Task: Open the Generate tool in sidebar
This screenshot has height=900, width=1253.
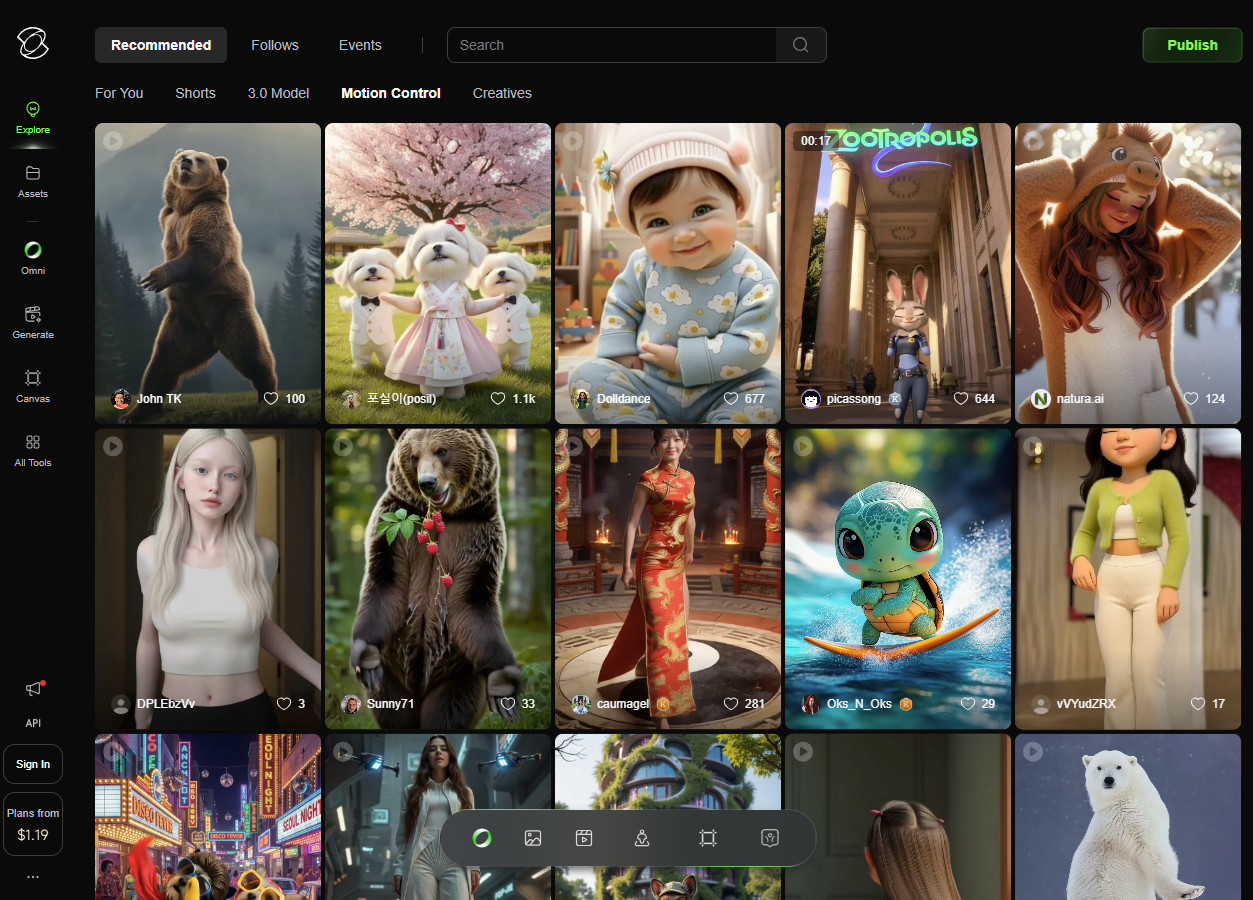Action: point(33,322)
